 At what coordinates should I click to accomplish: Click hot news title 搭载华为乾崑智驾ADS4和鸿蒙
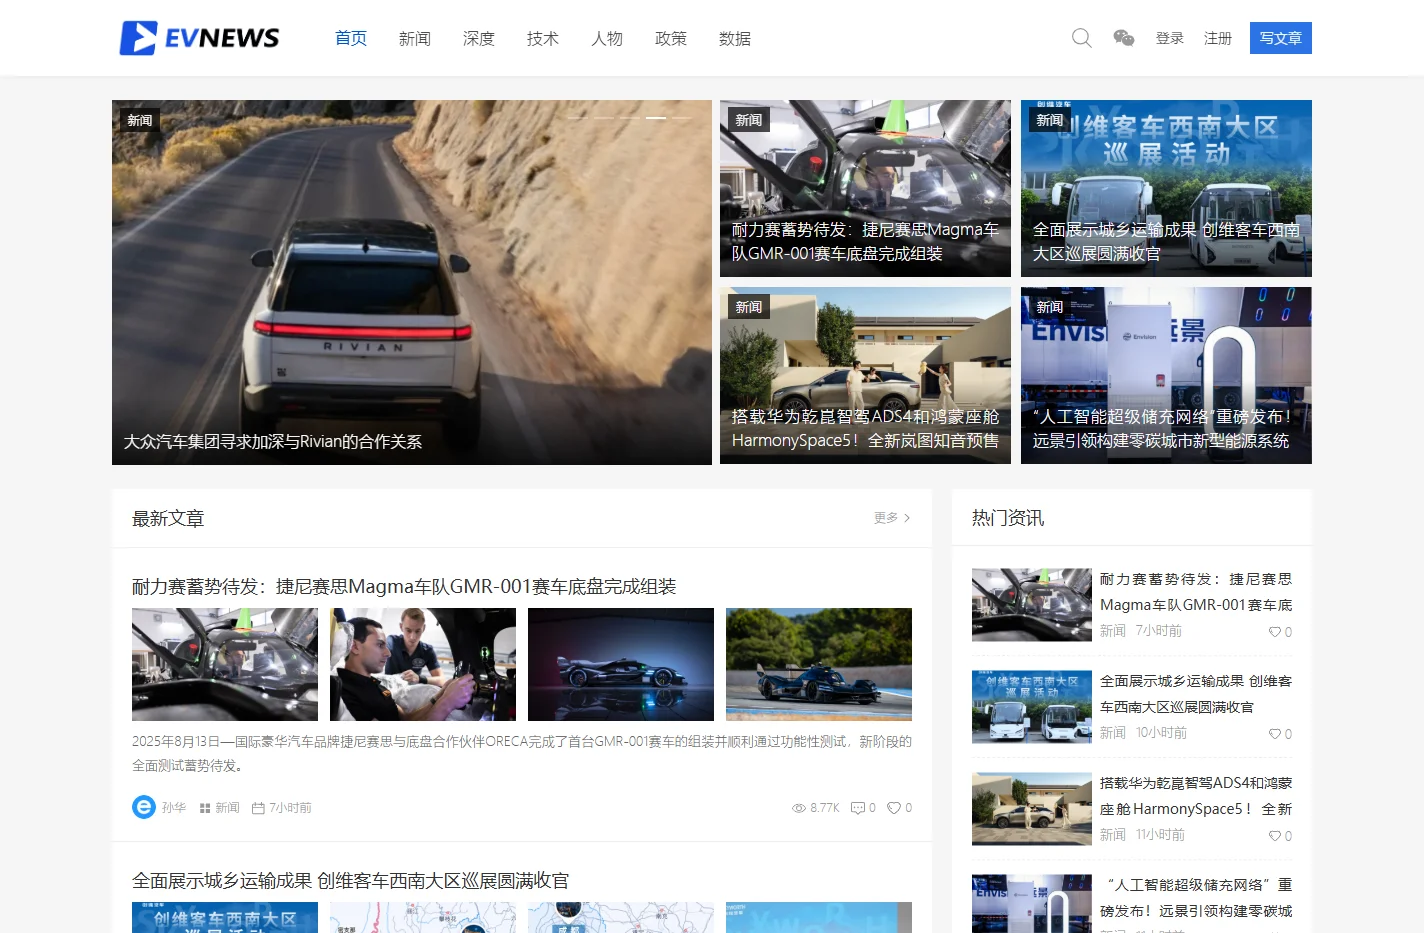(1196, 796)
